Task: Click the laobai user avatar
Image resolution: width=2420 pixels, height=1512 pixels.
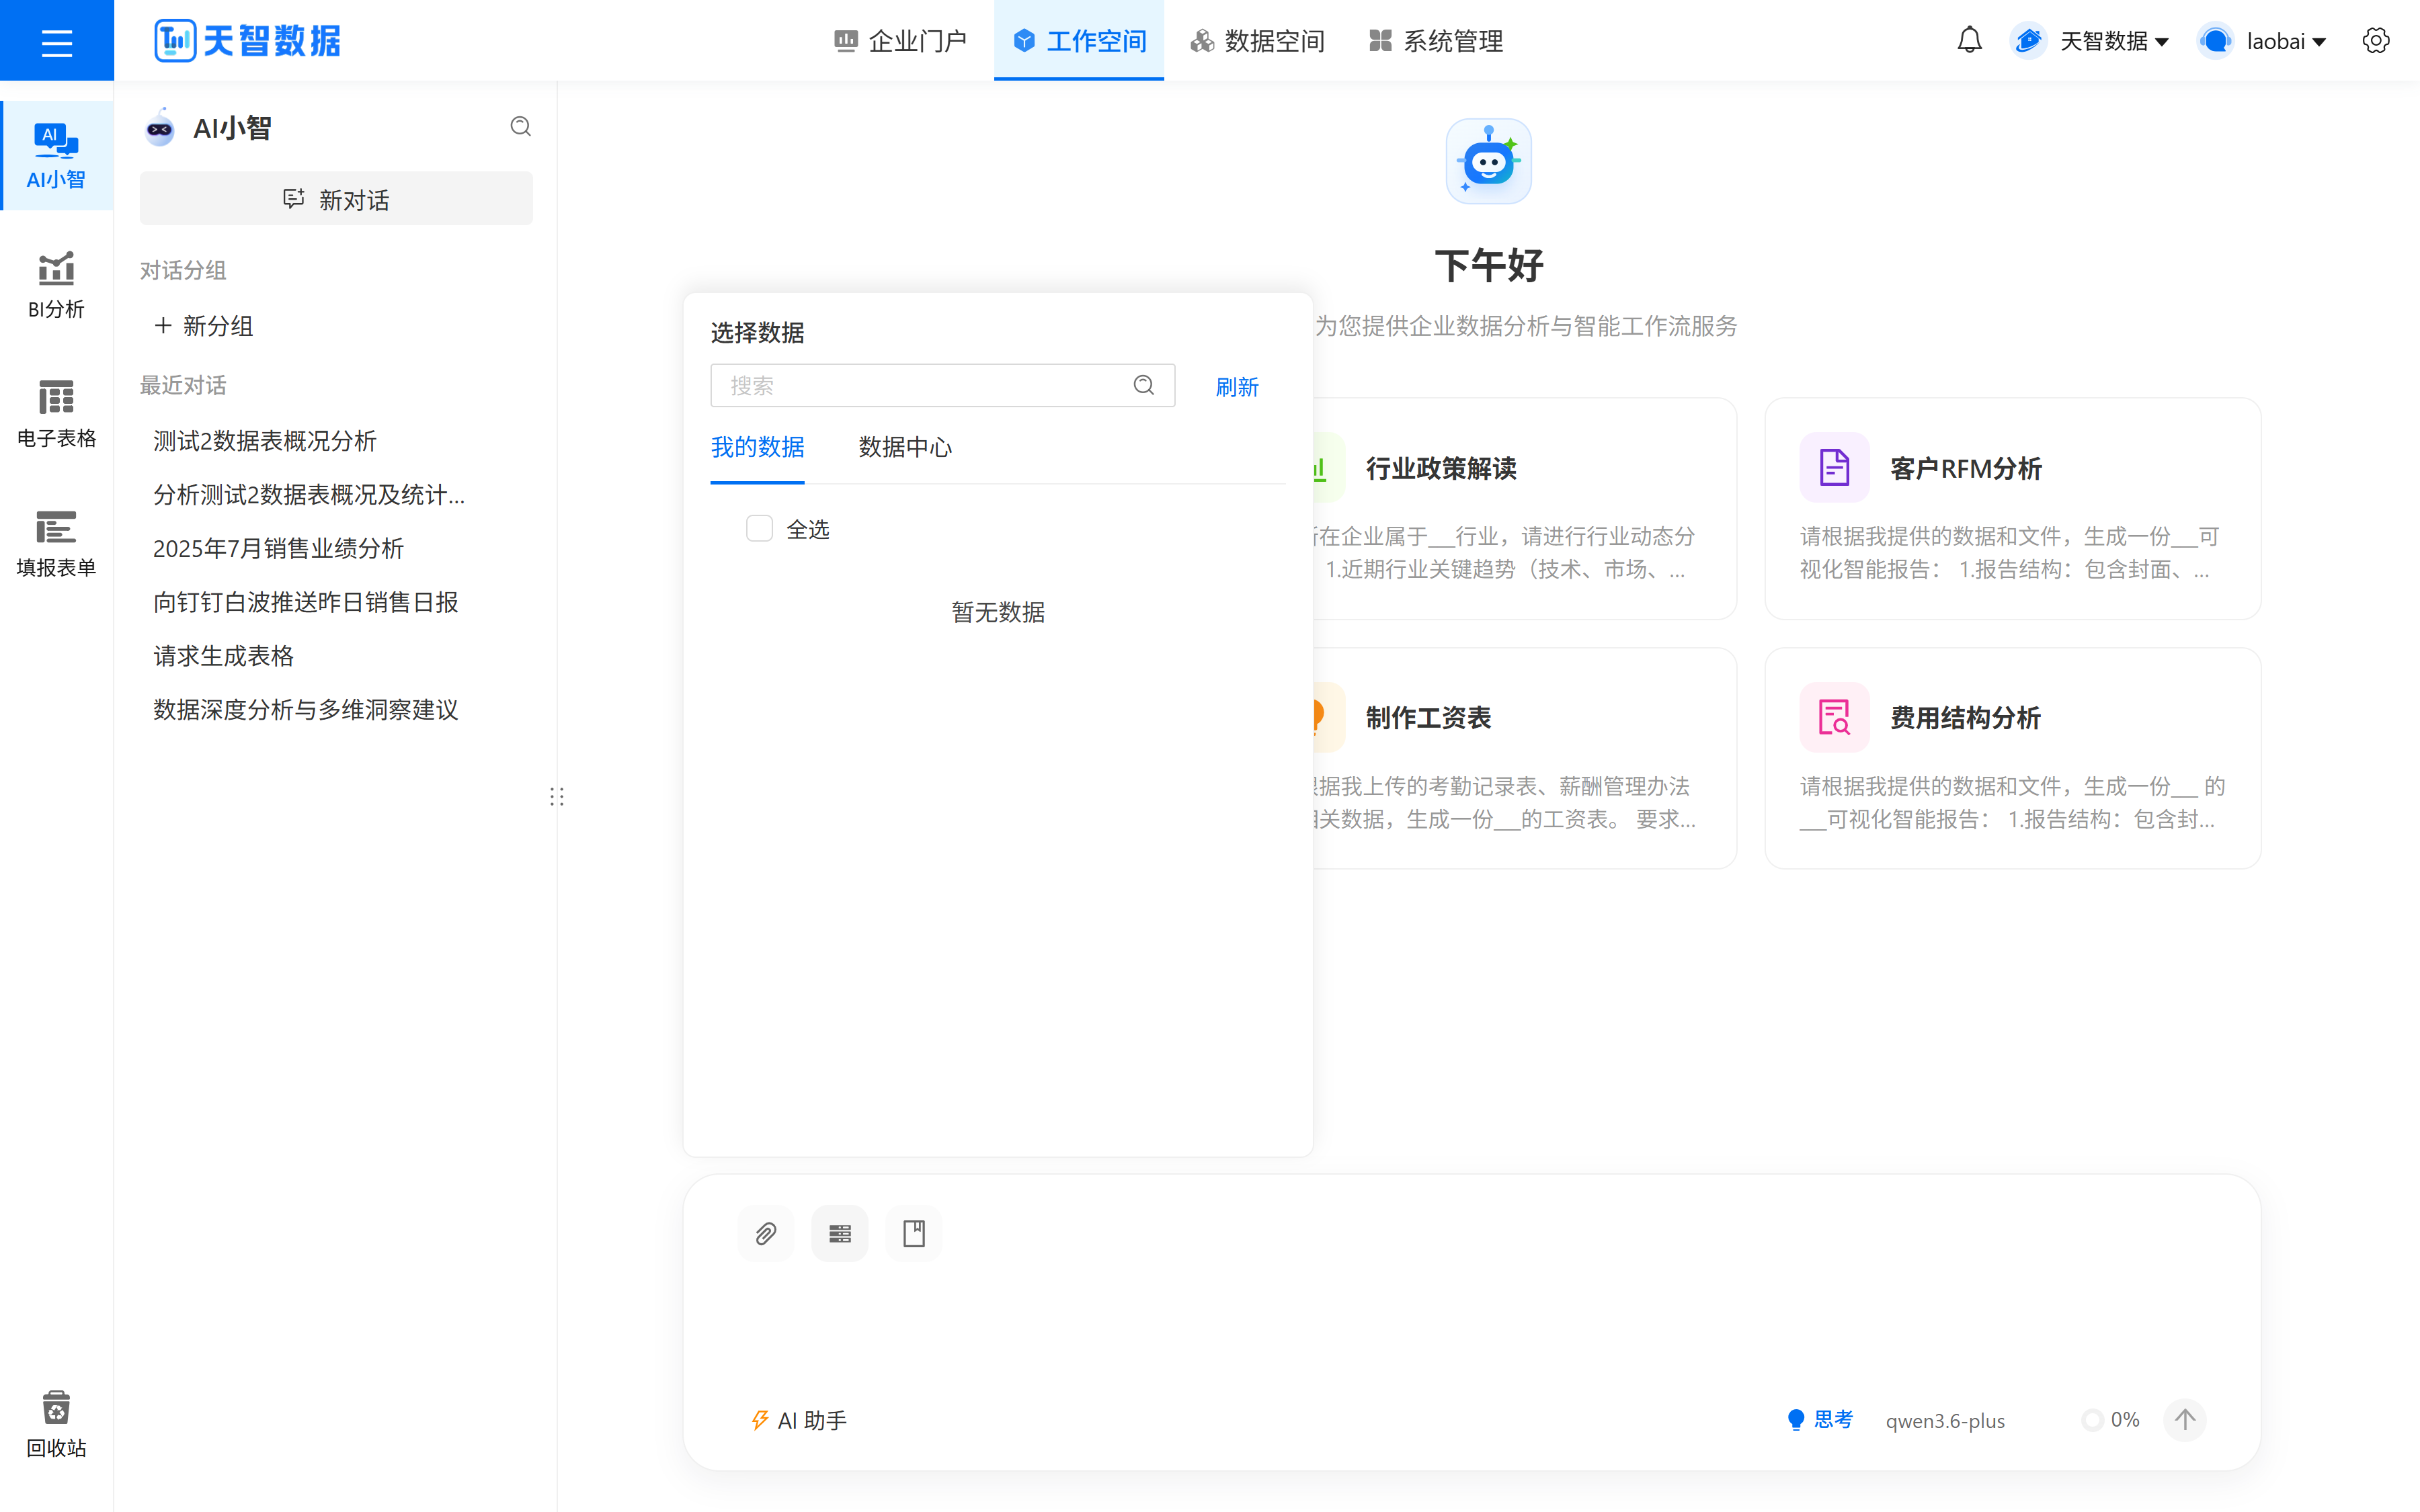Action: click(2215, 41)
